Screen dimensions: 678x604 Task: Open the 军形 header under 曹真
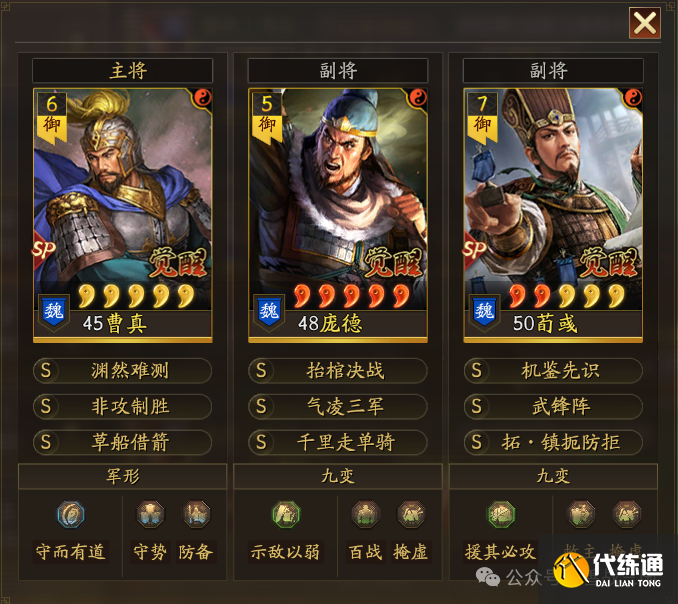coord(122,476)
